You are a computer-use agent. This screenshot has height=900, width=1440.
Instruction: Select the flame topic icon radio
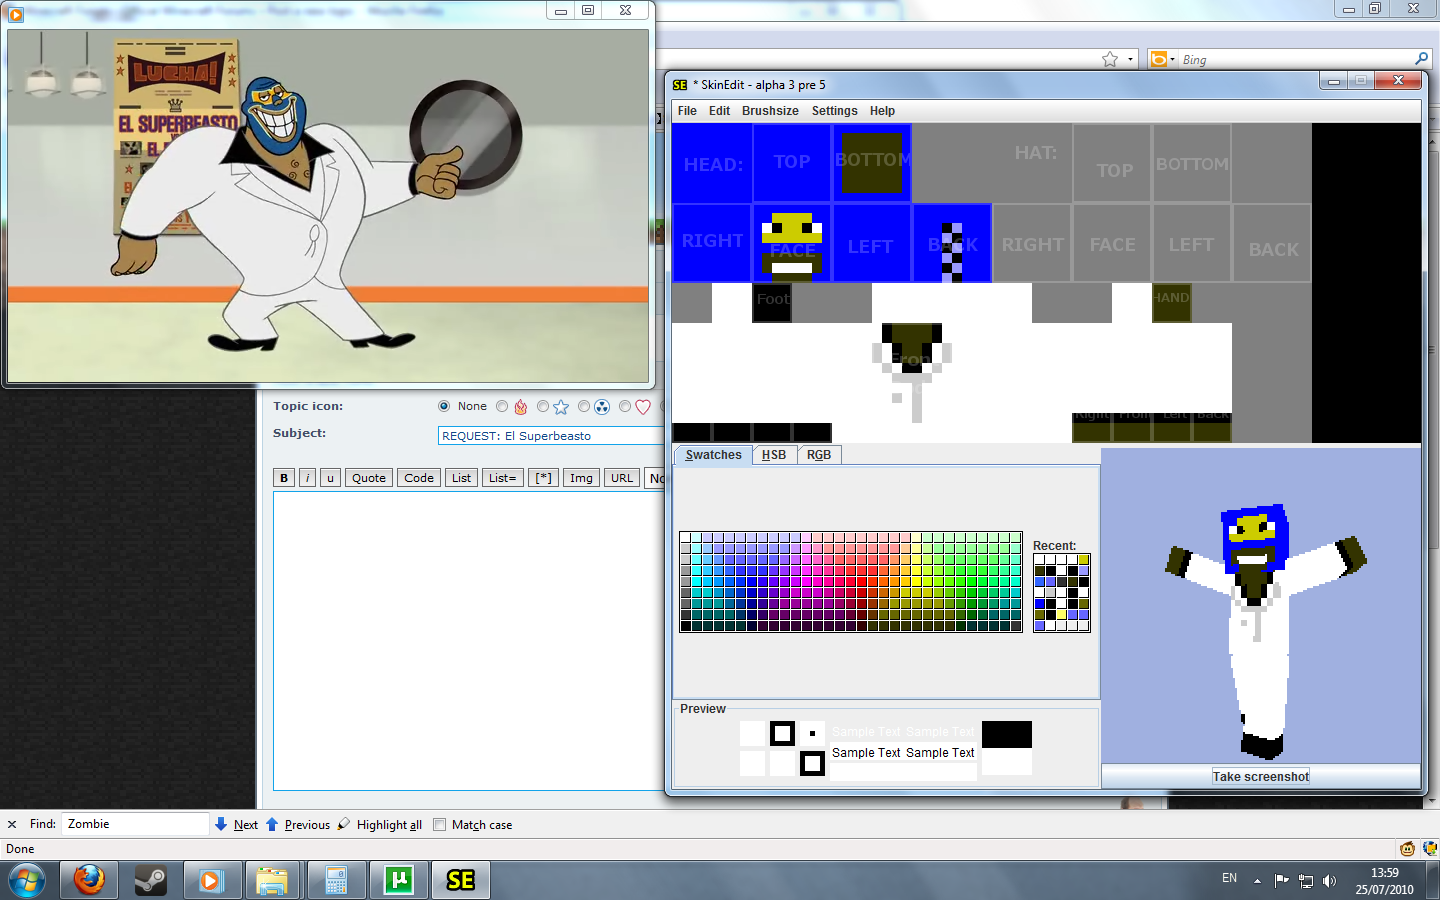click(502, 406)
